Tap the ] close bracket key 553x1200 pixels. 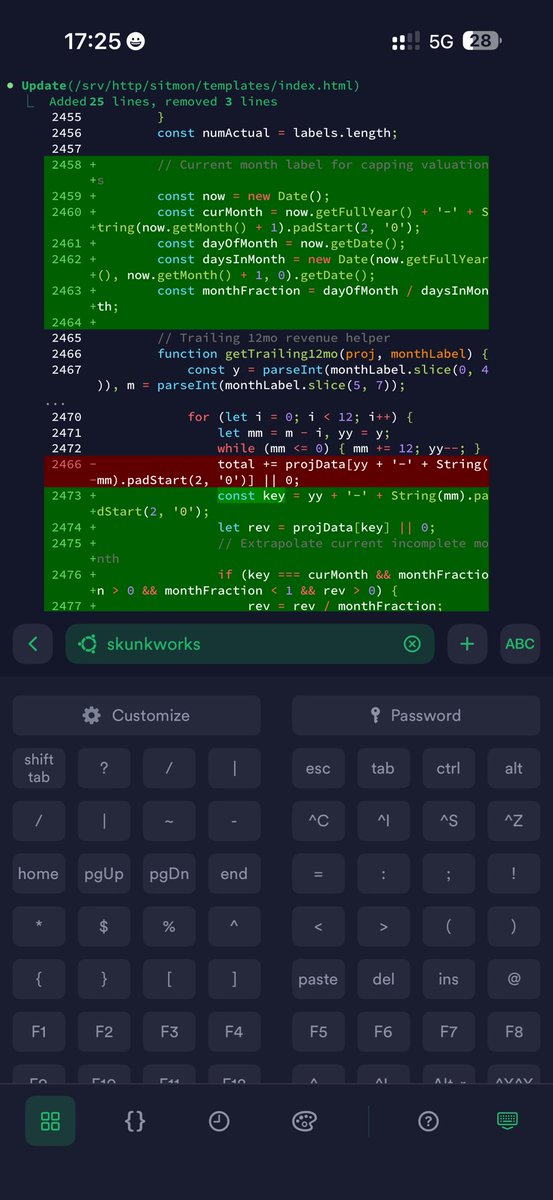[x=234, y=980]
